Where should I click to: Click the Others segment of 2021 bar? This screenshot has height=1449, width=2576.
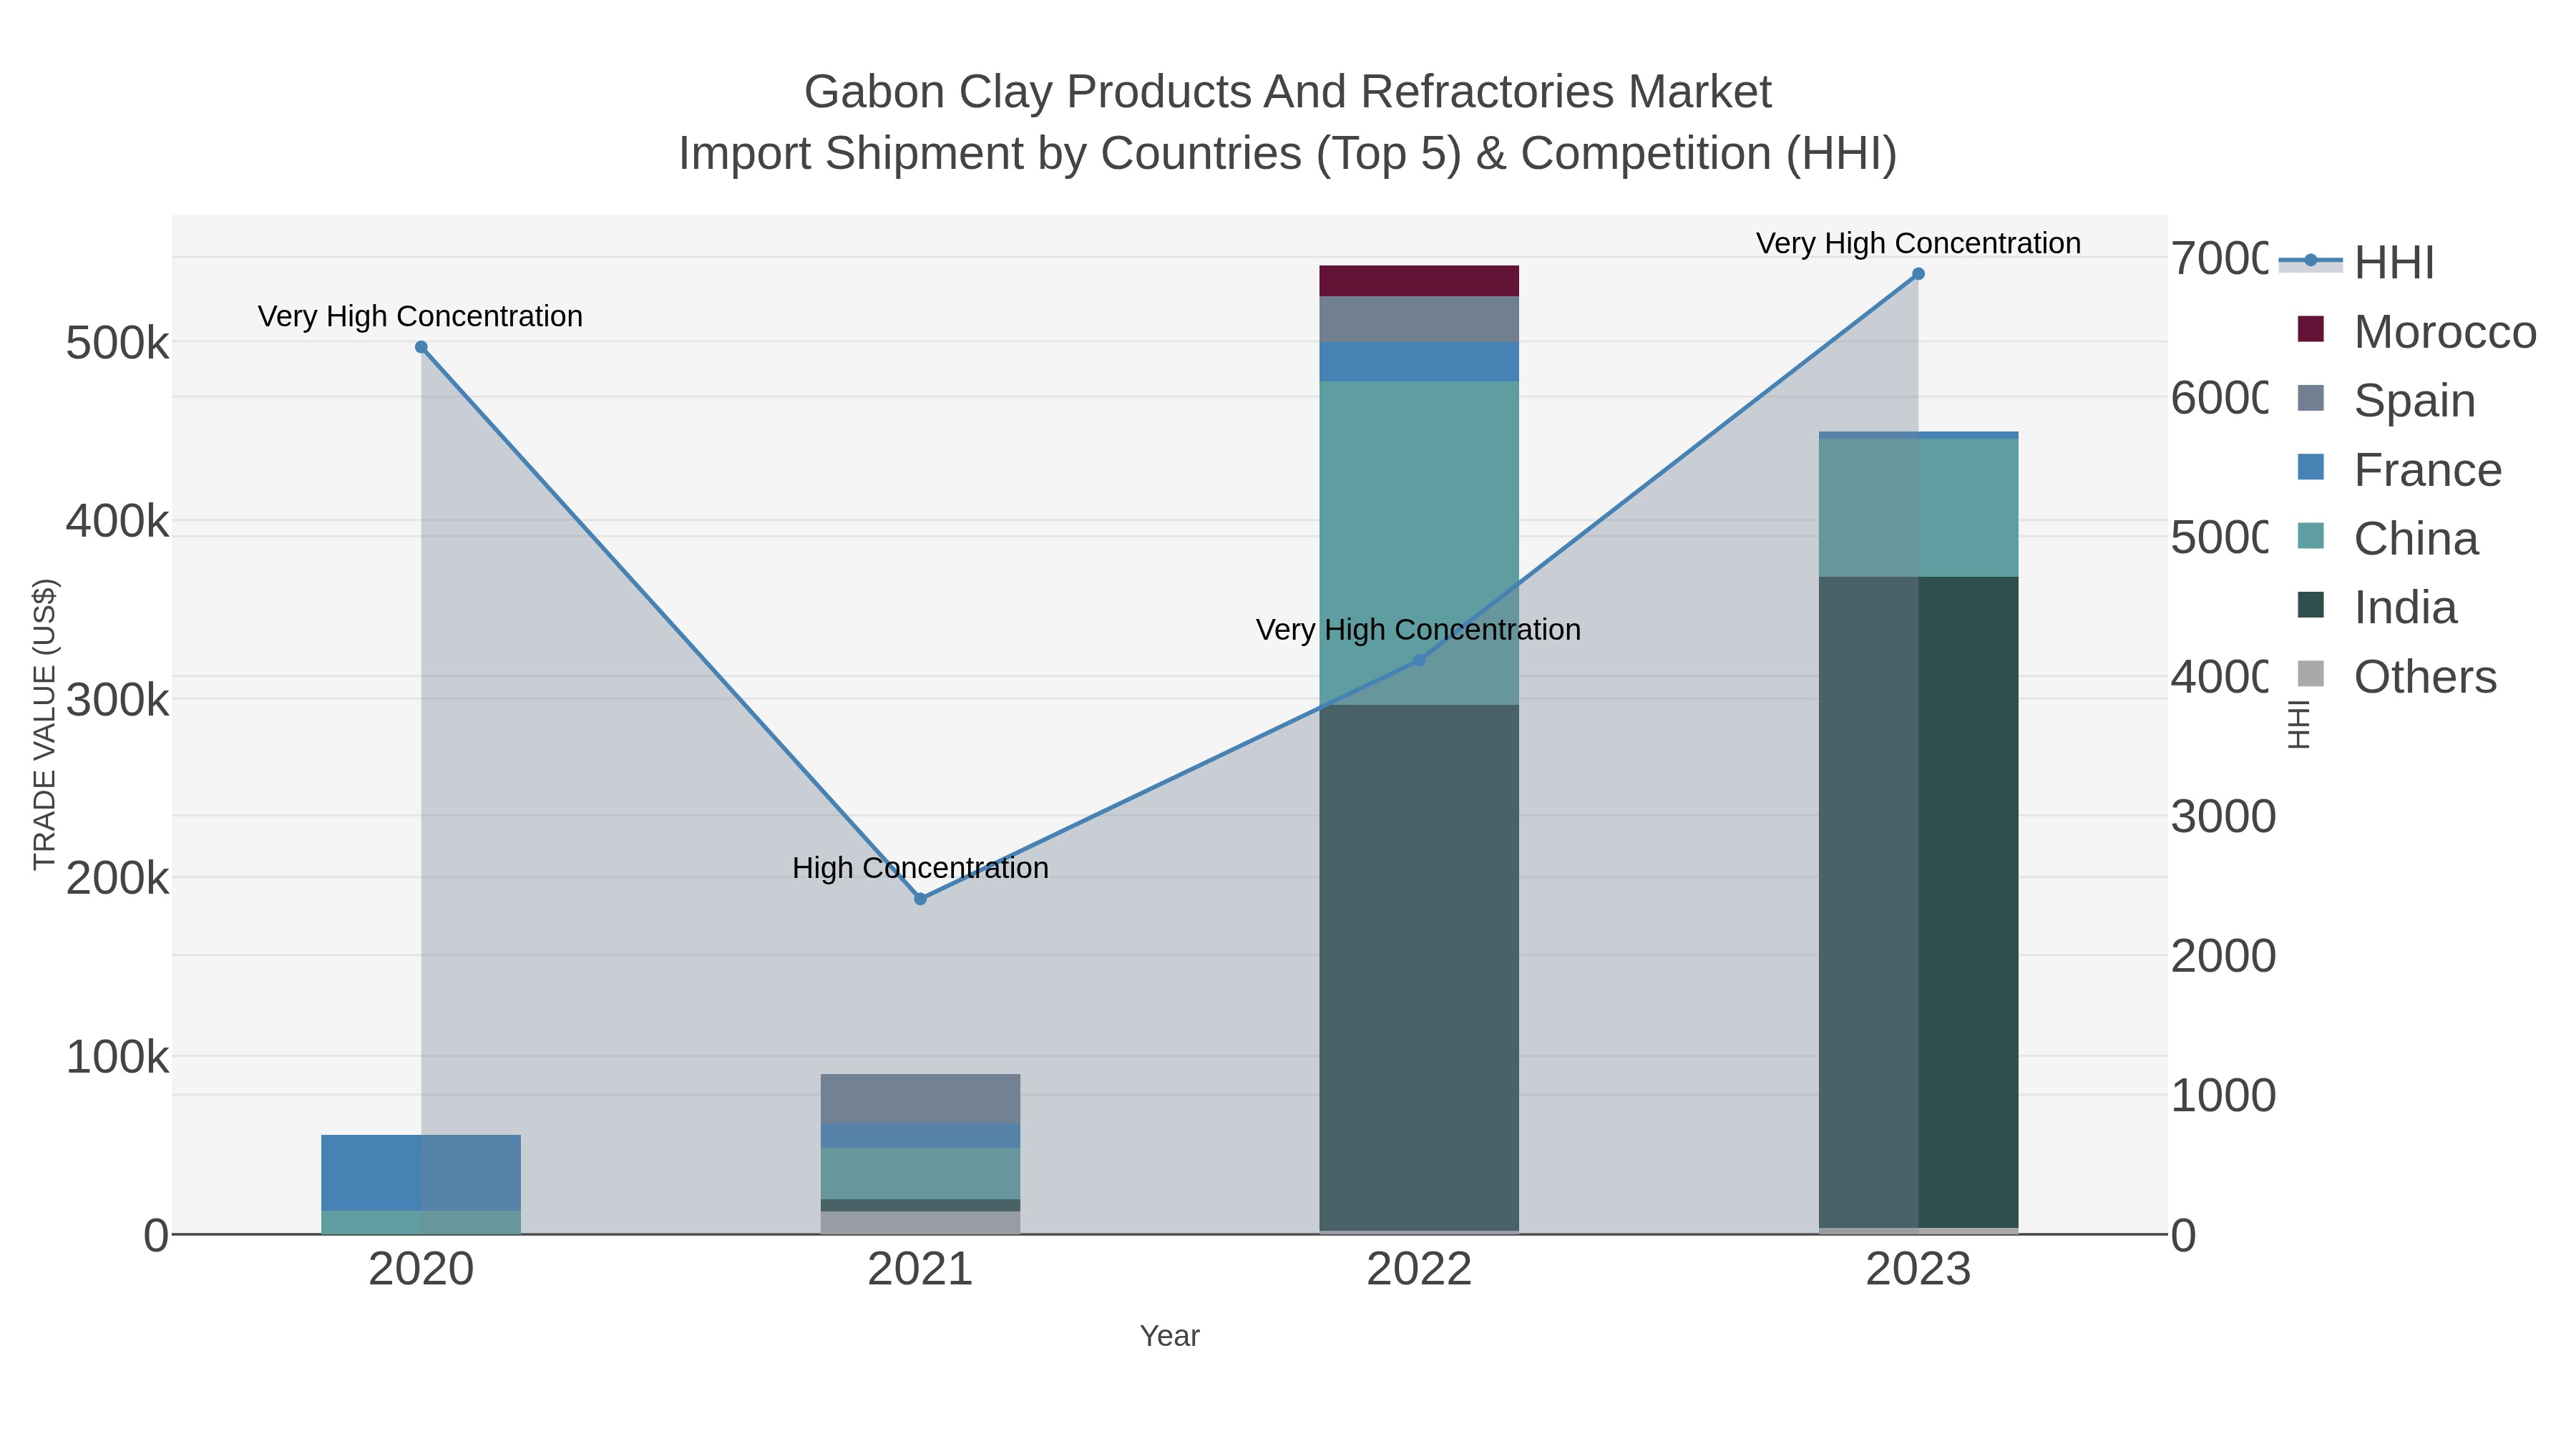tap(920, 1223)
